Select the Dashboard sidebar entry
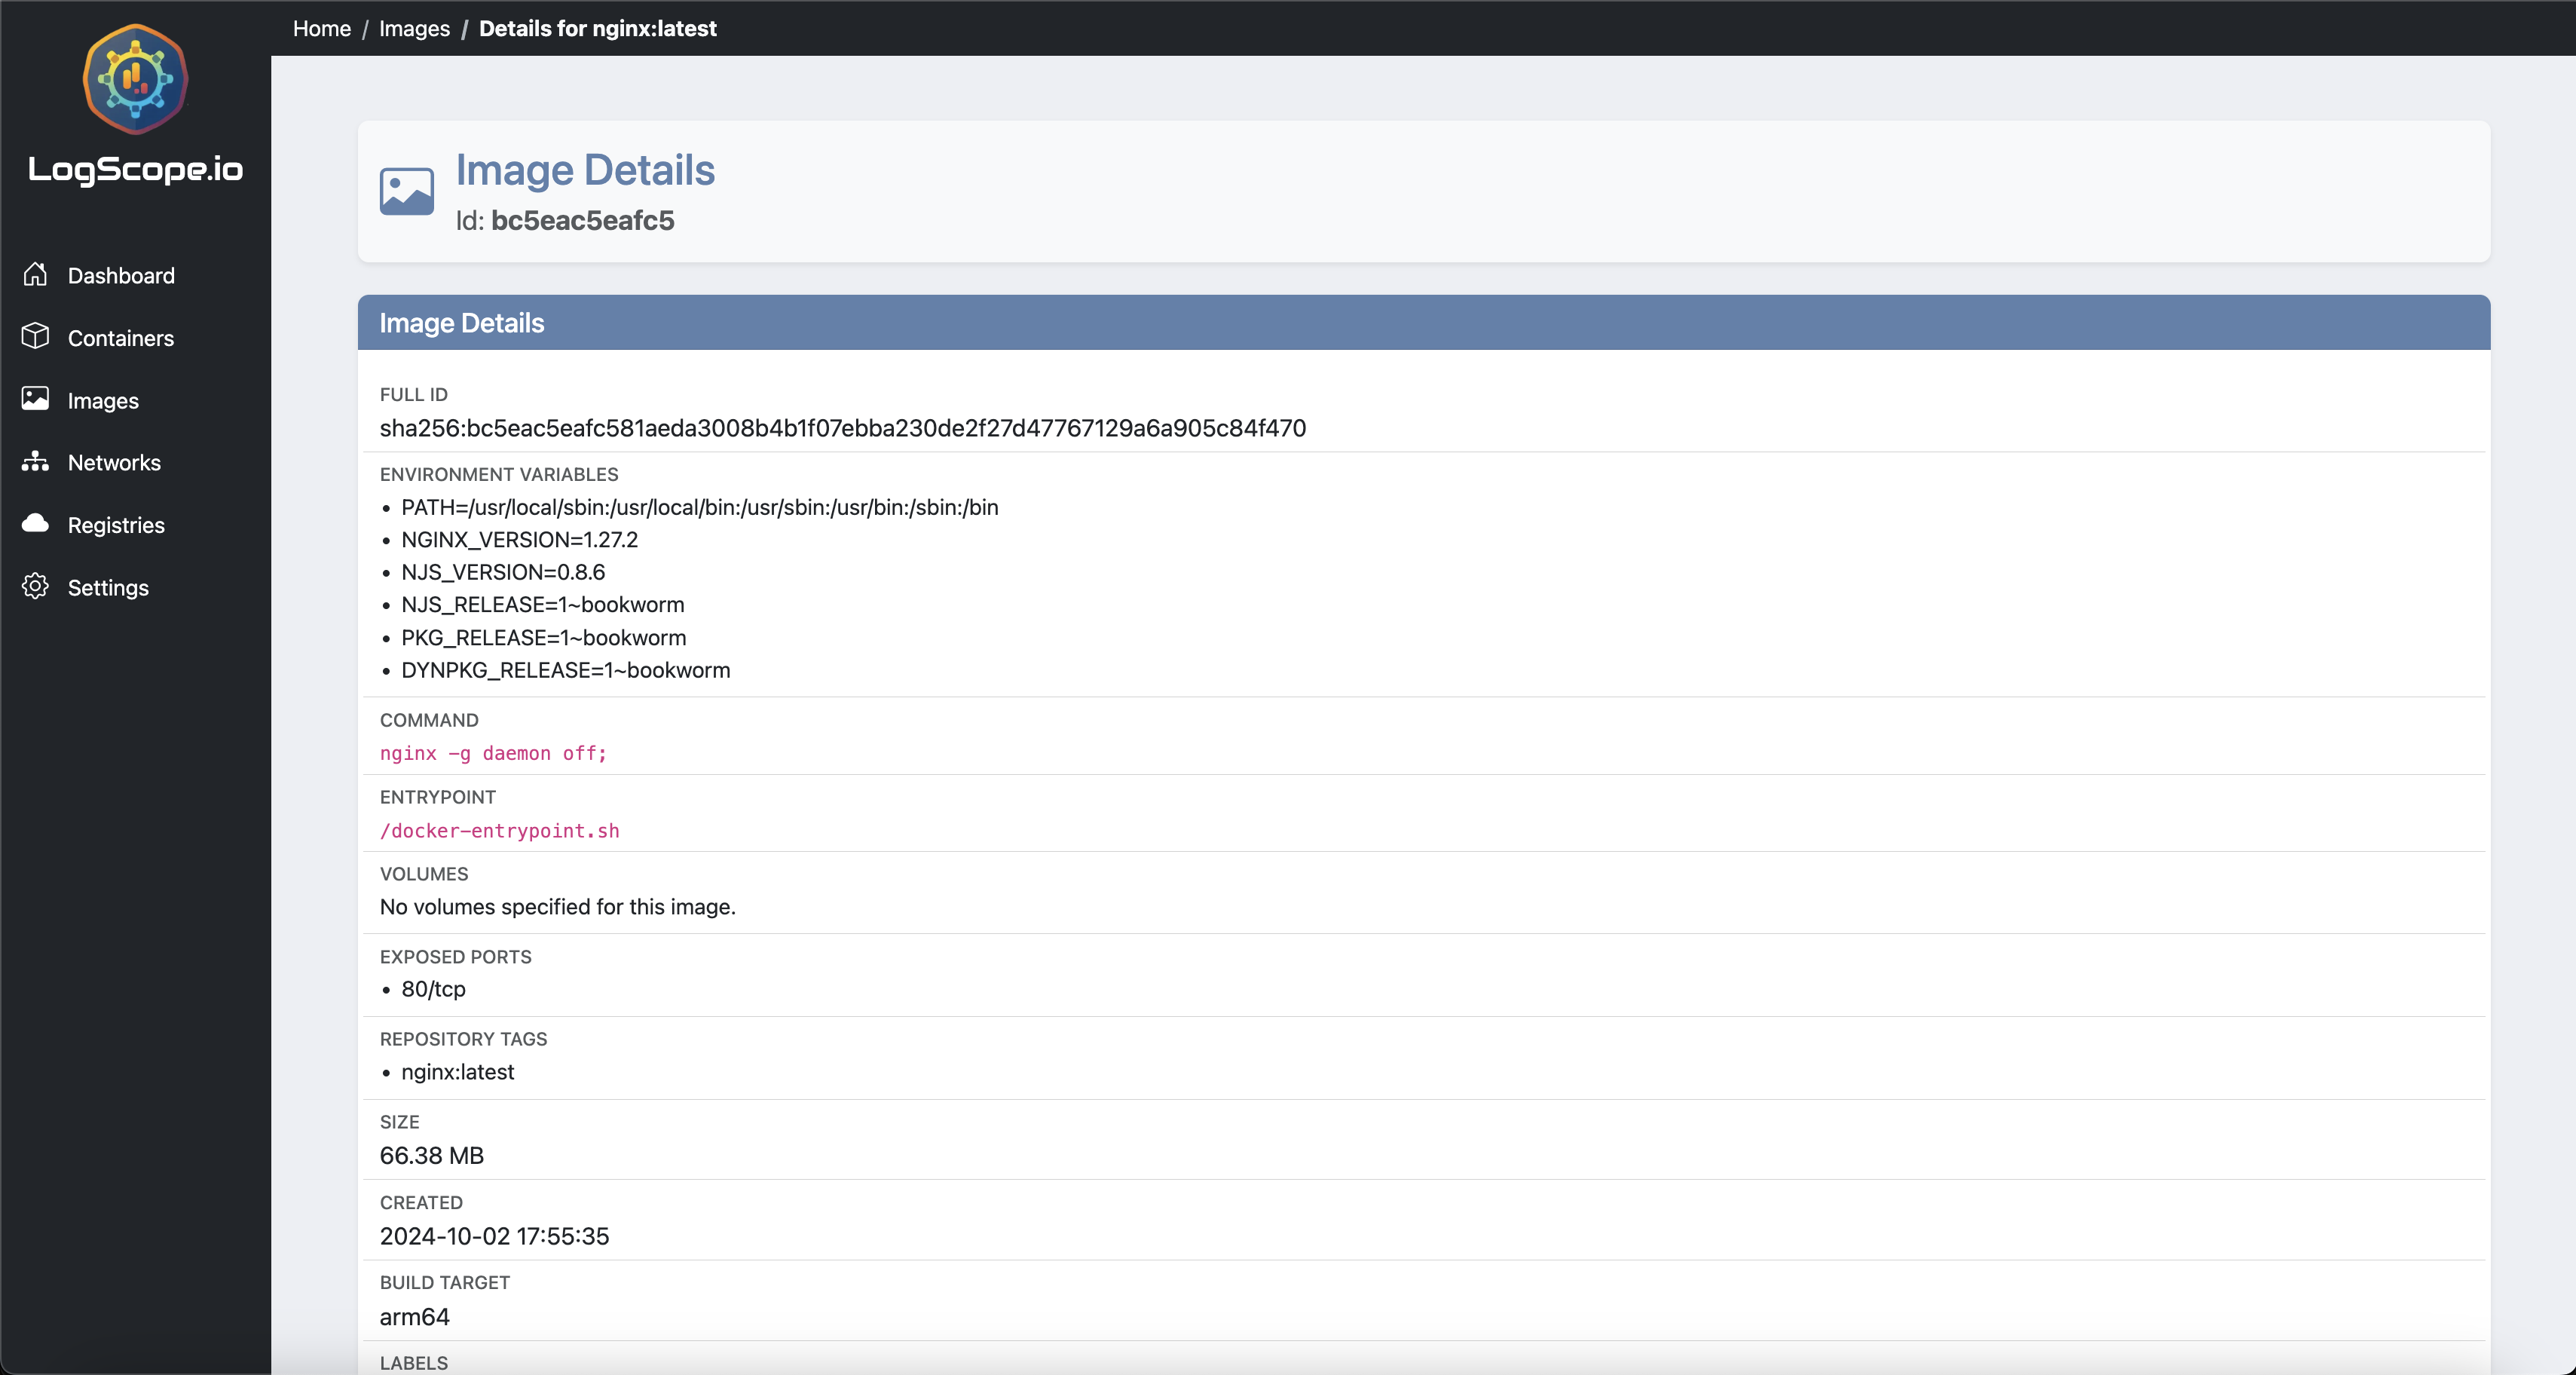The height and width of the screenshot is (1375, 2576). point(121,275)
